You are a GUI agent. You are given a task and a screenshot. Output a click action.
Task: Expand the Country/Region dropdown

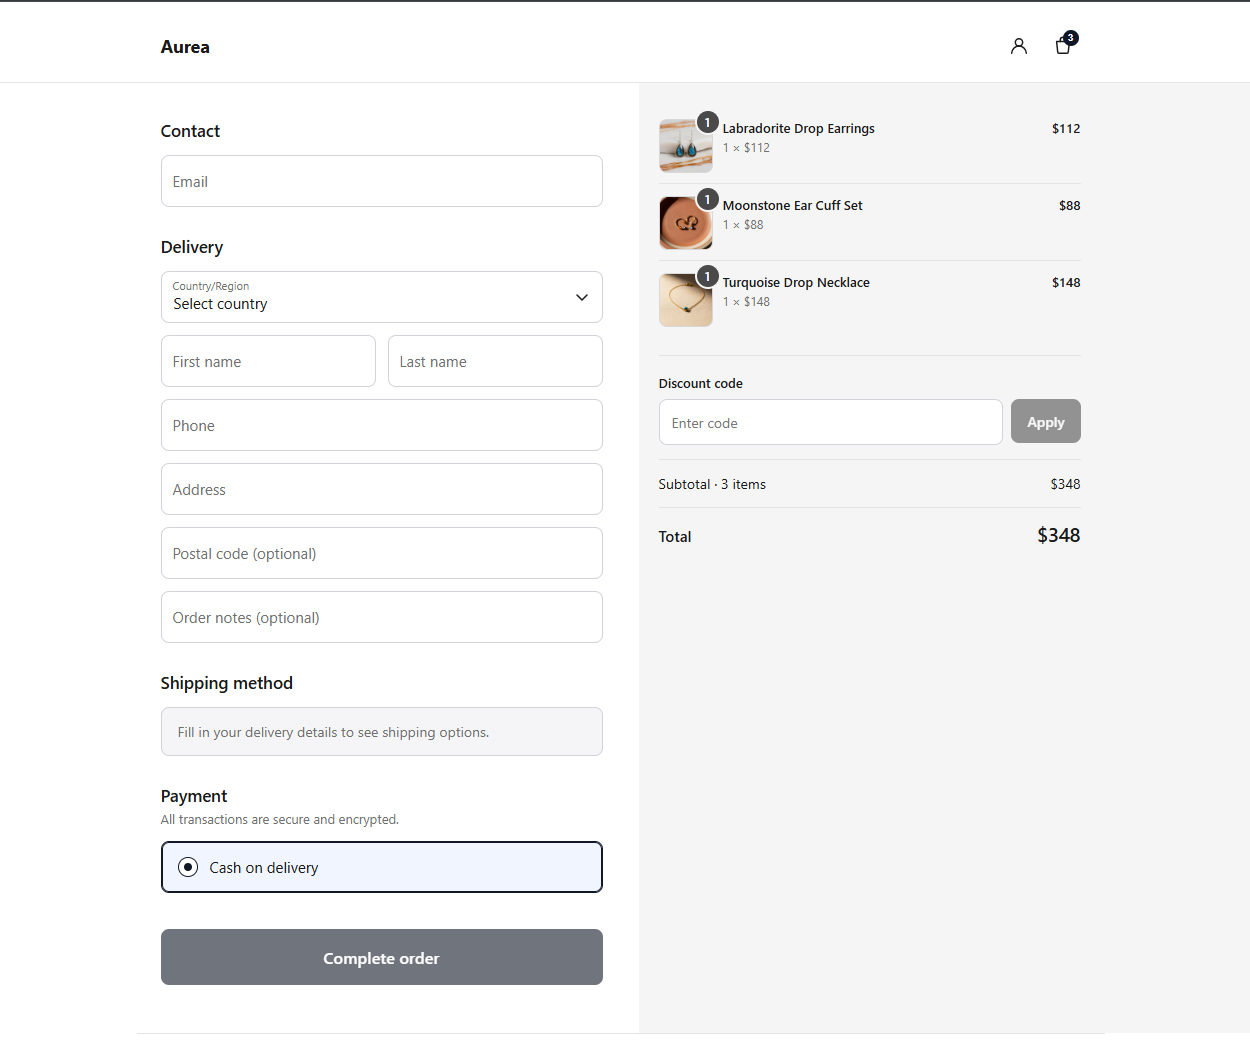tap(382, 297)
